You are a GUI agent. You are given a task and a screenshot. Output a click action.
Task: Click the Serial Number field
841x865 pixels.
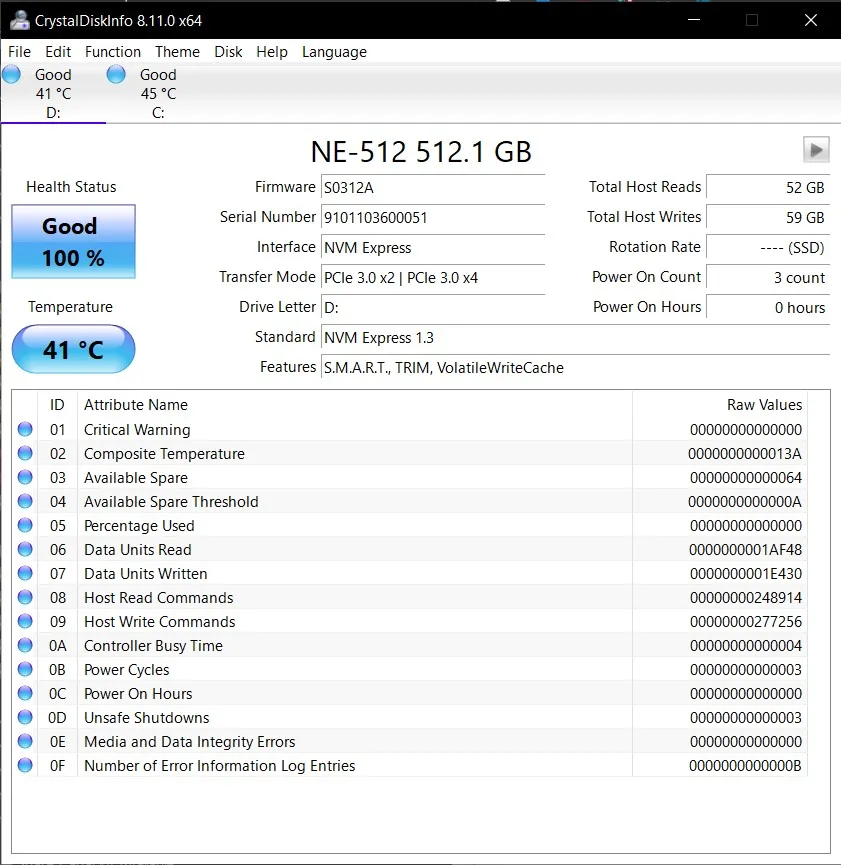432,217
